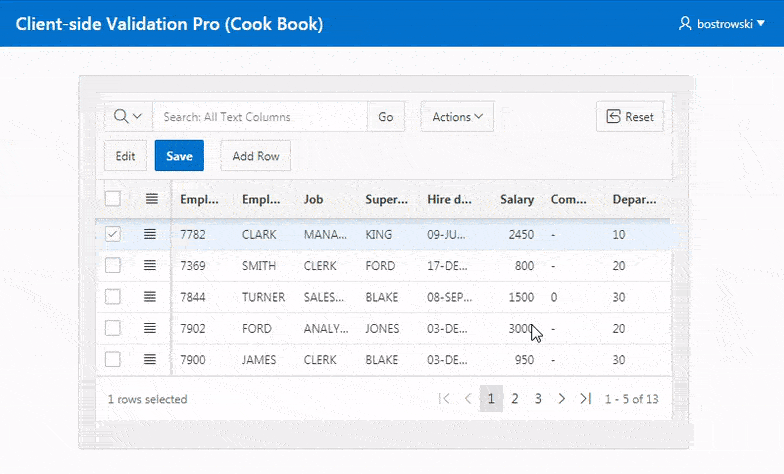784x474 pixels.
Task: Expand the Actions dropdown menu
Action: tap(457, 117)
